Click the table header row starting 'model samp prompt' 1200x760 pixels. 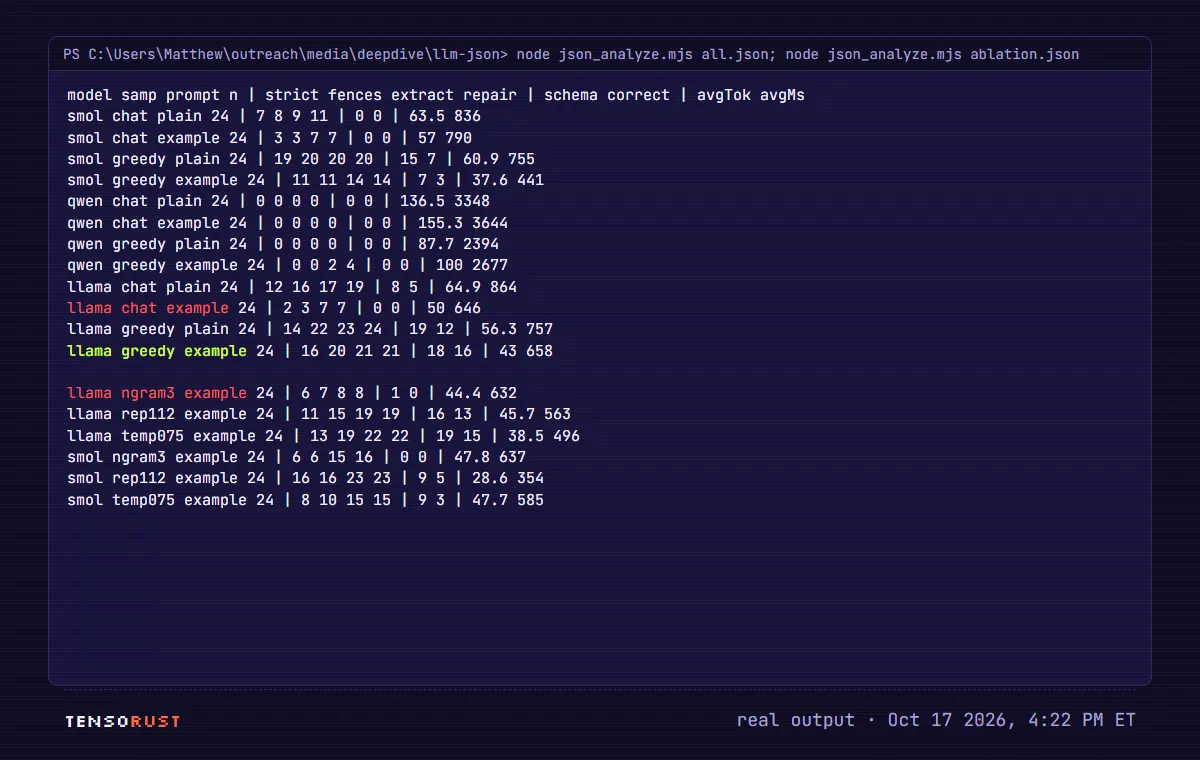(436, 95)
